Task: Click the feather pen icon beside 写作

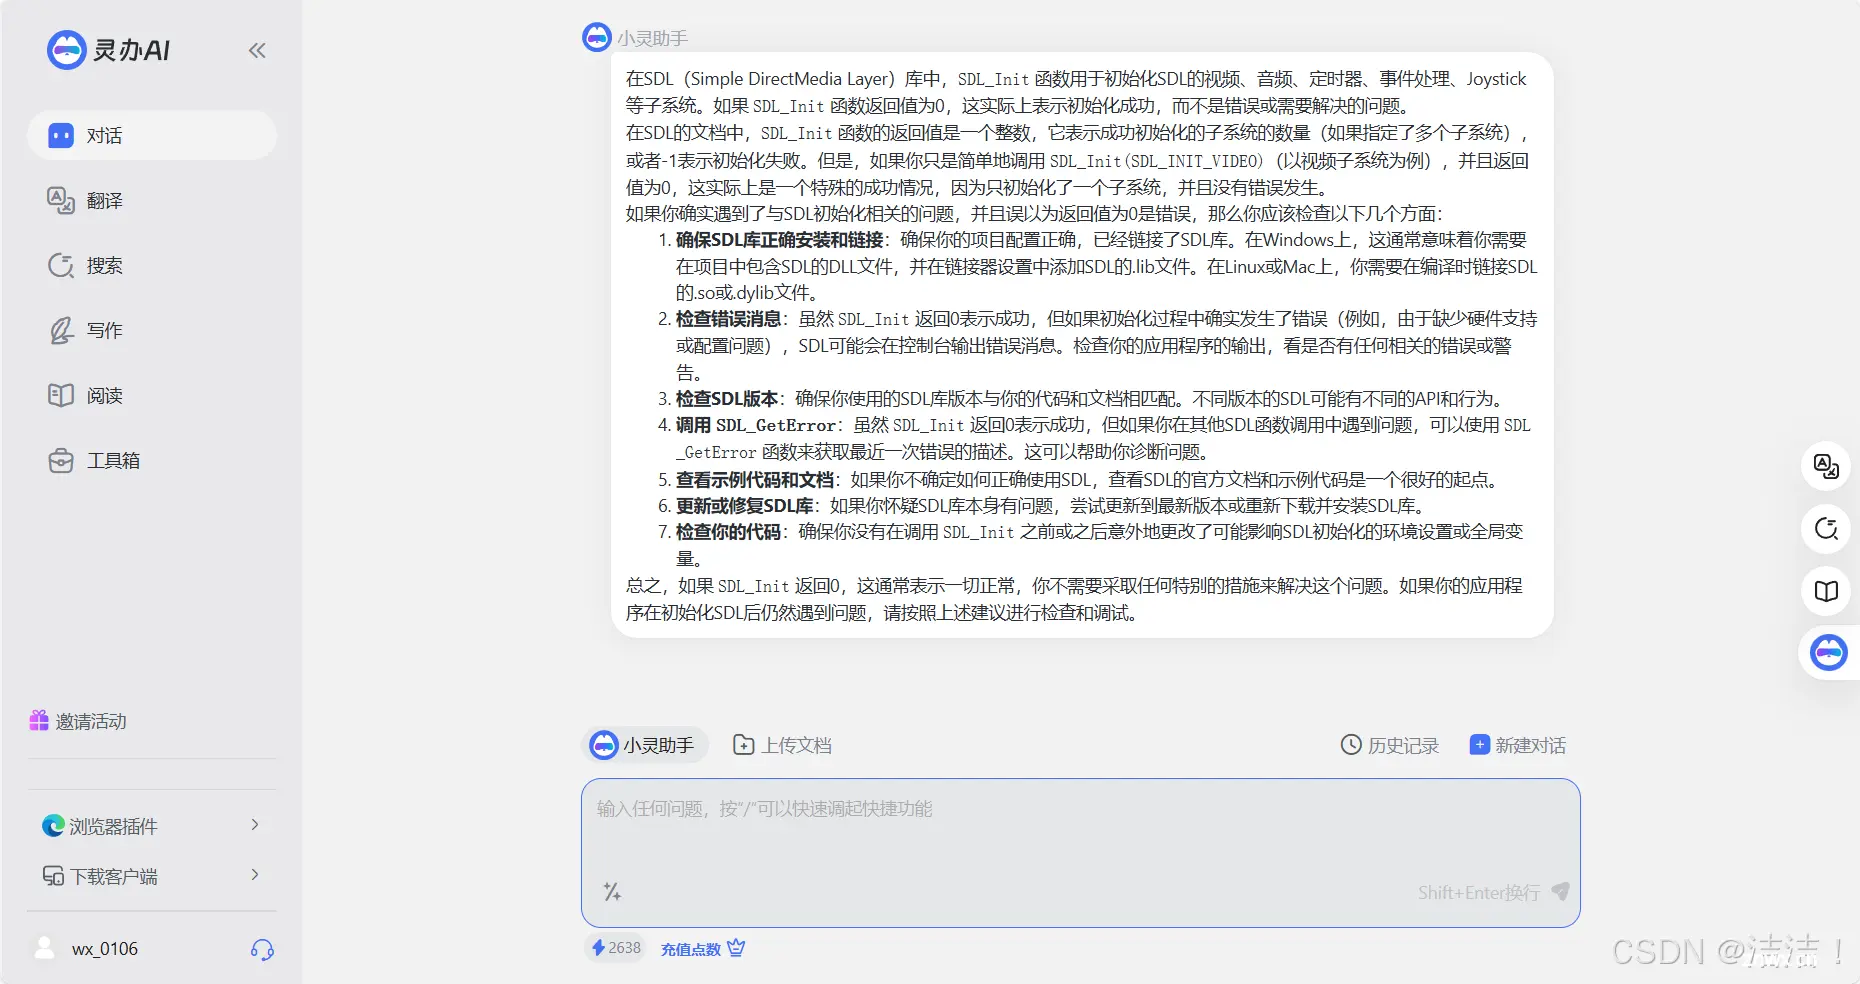Action: [x=61, y=330]
